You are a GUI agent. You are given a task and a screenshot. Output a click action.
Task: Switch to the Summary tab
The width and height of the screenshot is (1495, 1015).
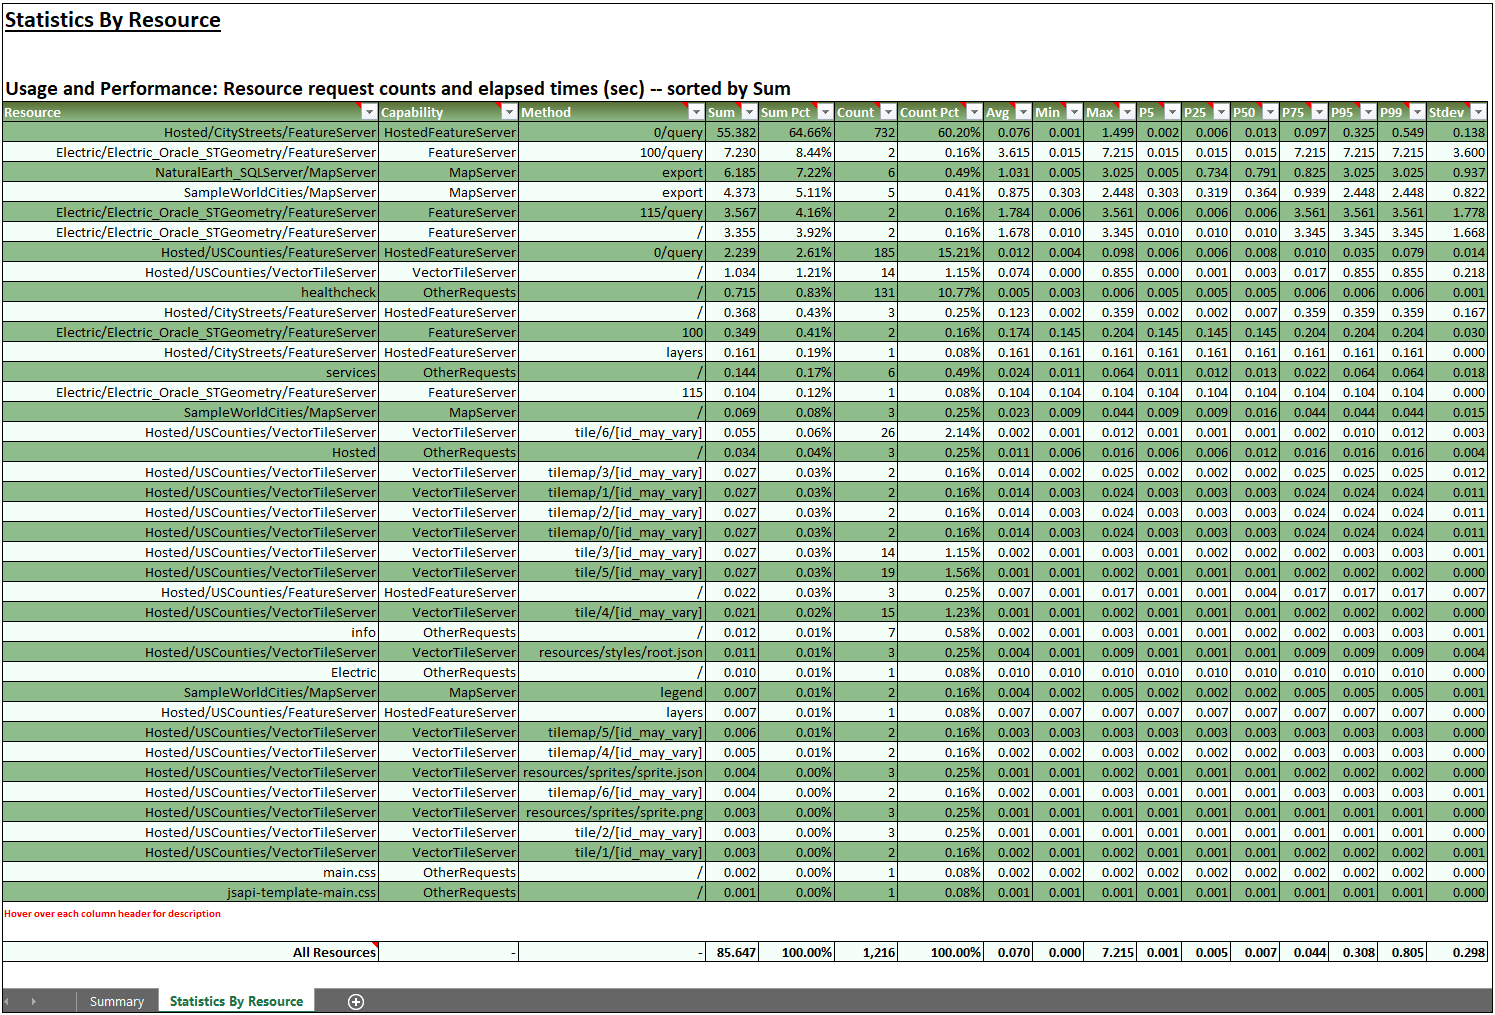tap(116, 1001)
